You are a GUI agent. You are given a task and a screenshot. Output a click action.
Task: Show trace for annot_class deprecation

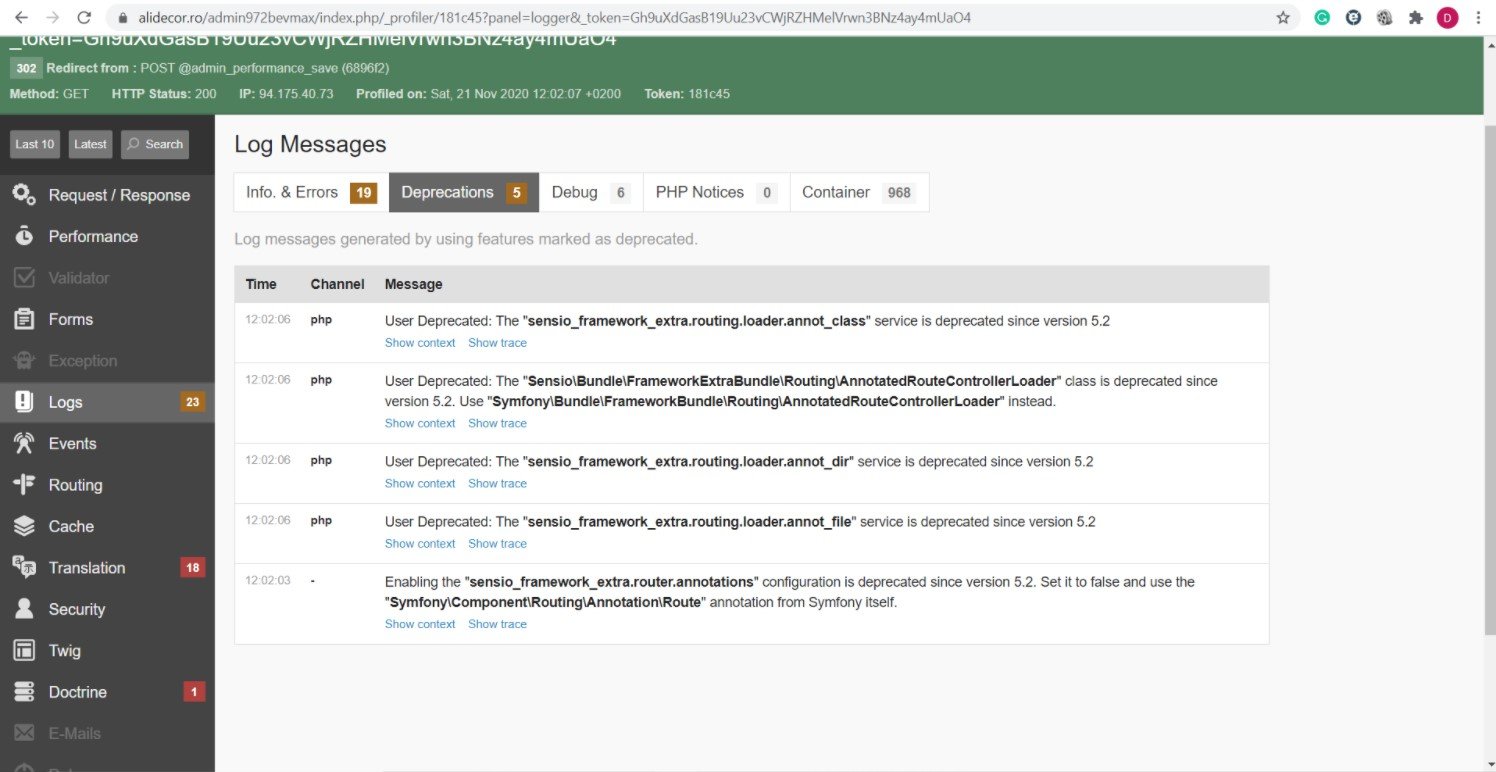click(497, 343)
